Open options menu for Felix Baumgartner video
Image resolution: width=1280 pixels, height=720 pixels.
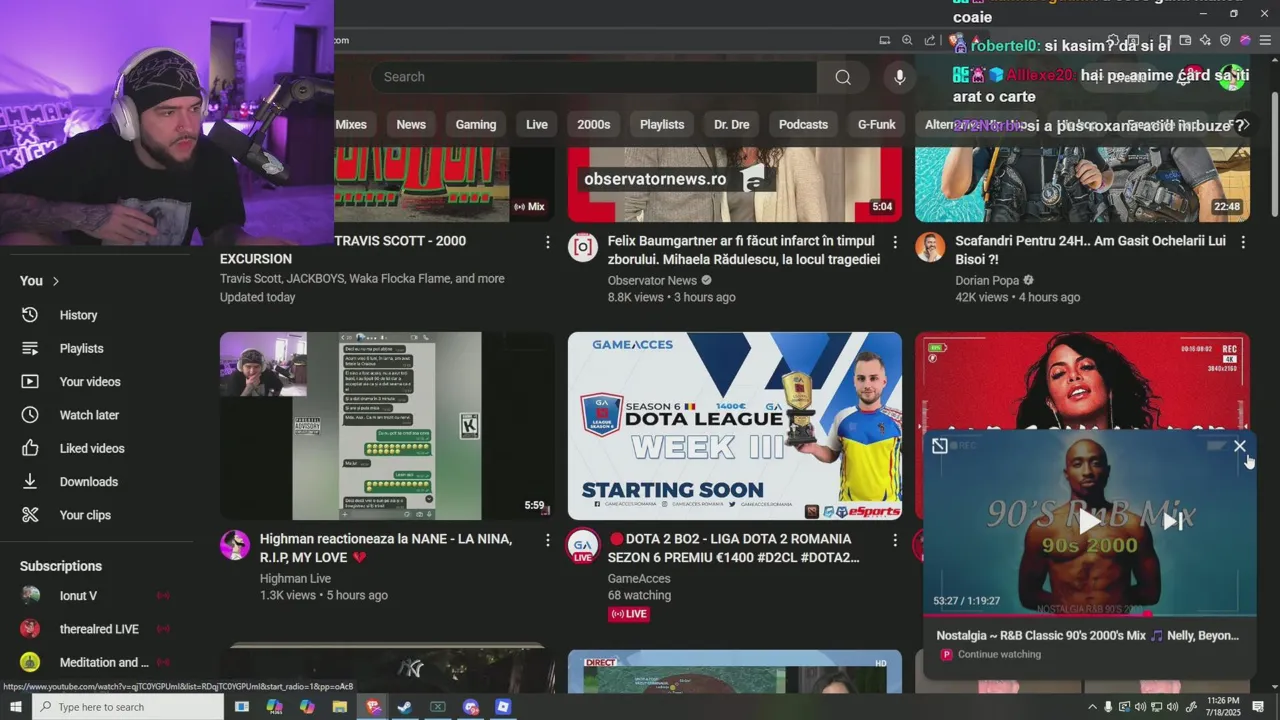[895, 242]
